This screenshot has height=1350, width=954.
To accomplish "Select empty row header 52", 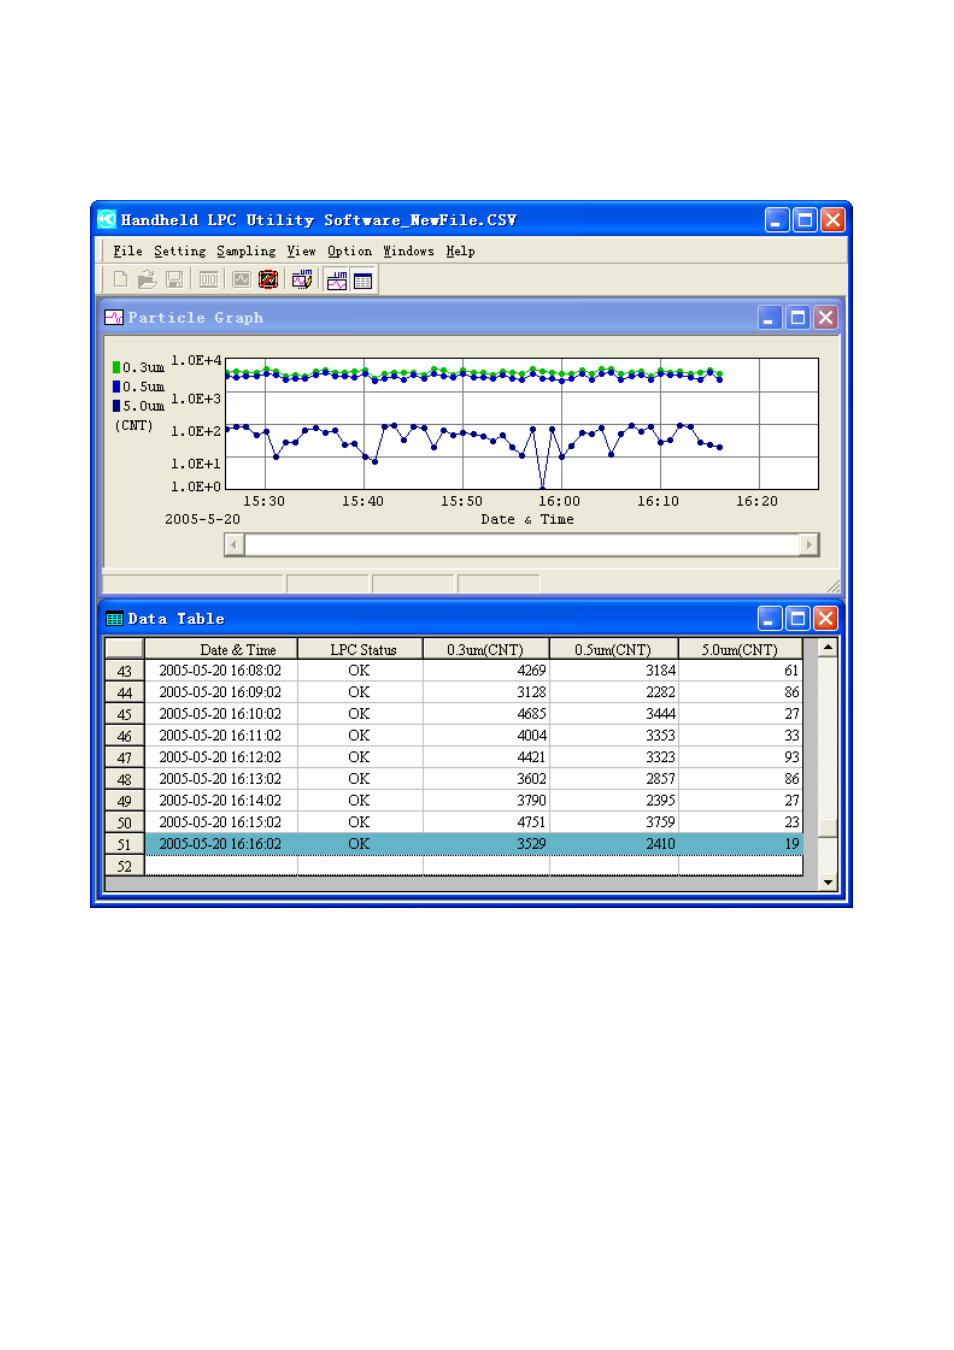I will (125, 866).
